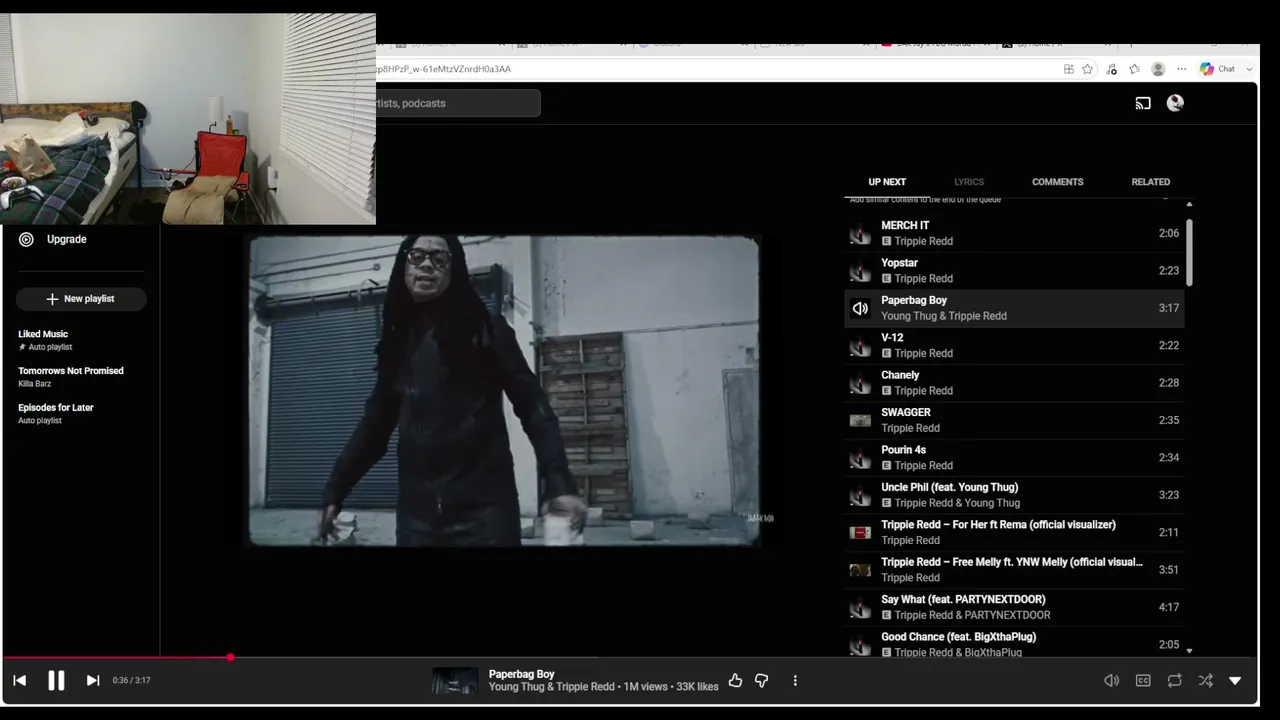1280x720 pixels.
Task: Toggle shuffle for the queue
Action: (x=1205, y=681)
